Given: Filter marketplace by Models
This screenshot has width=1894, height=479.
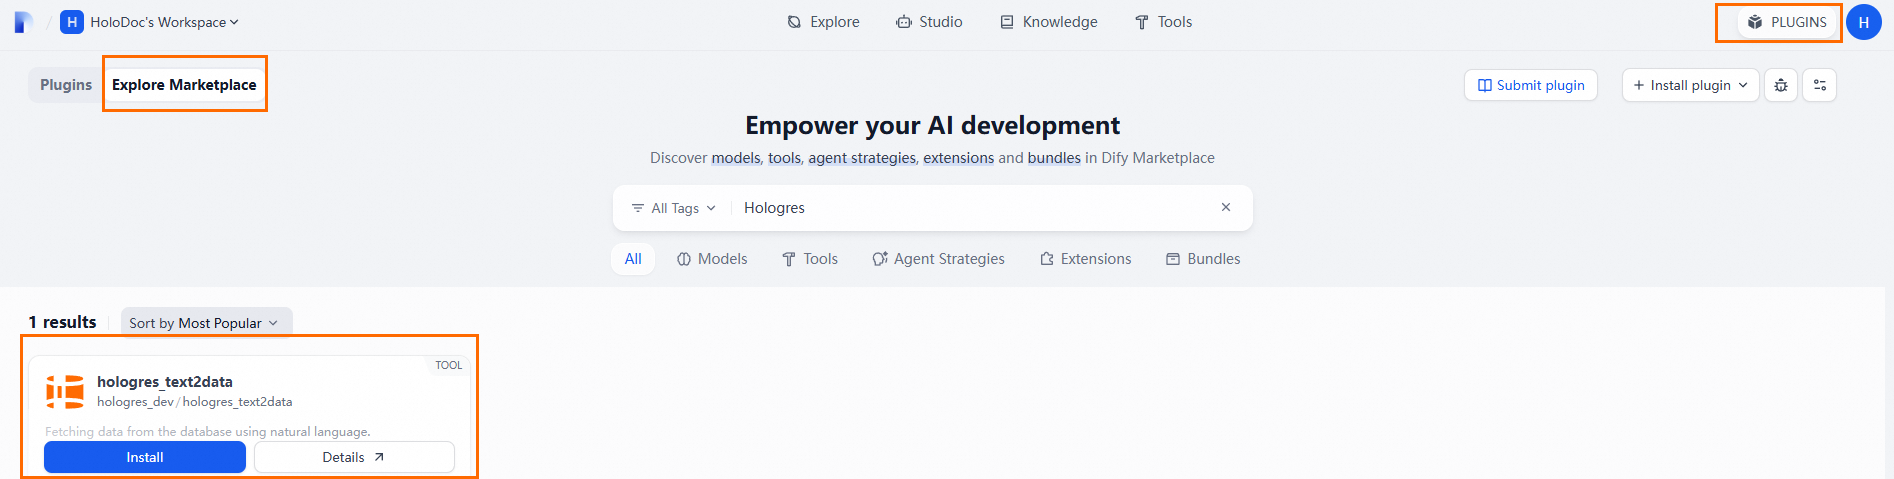Looking at the screenshot, I should point(712,259).
